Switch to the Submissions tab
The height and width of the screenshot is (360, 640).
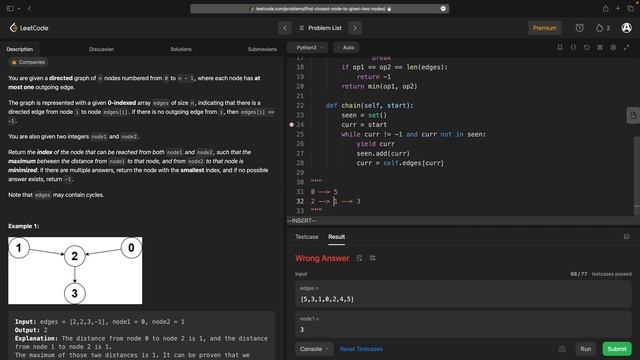tap(262, 49)
